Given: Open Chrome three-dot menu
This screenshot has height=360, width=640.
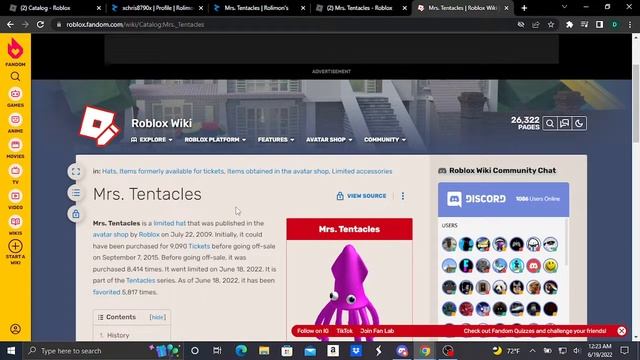Looking at the screenshot, I should (630, 24).
